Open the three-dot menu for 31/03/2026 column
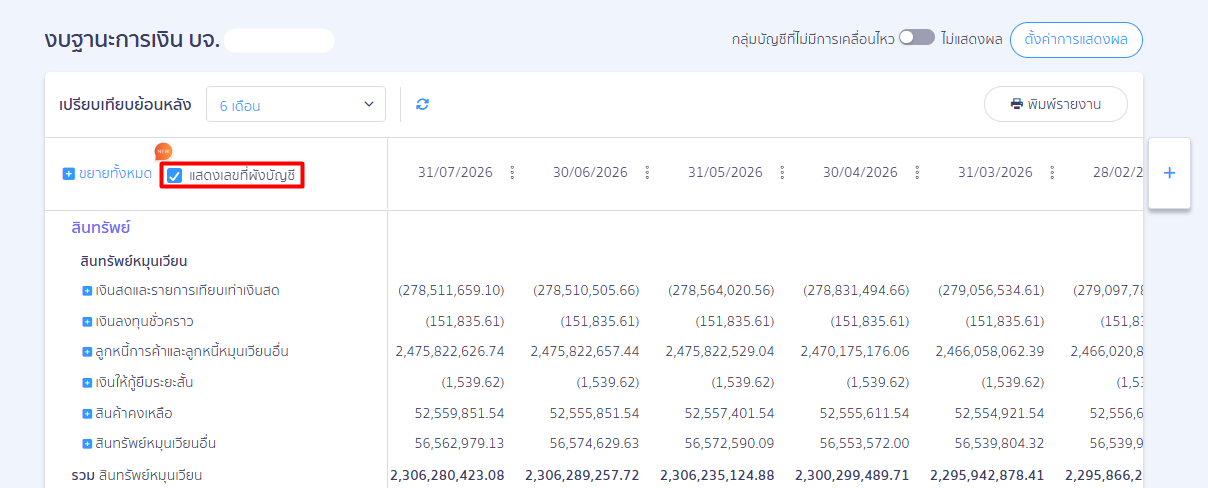The image size is (1208, 488). click(x=1052, y=172)
